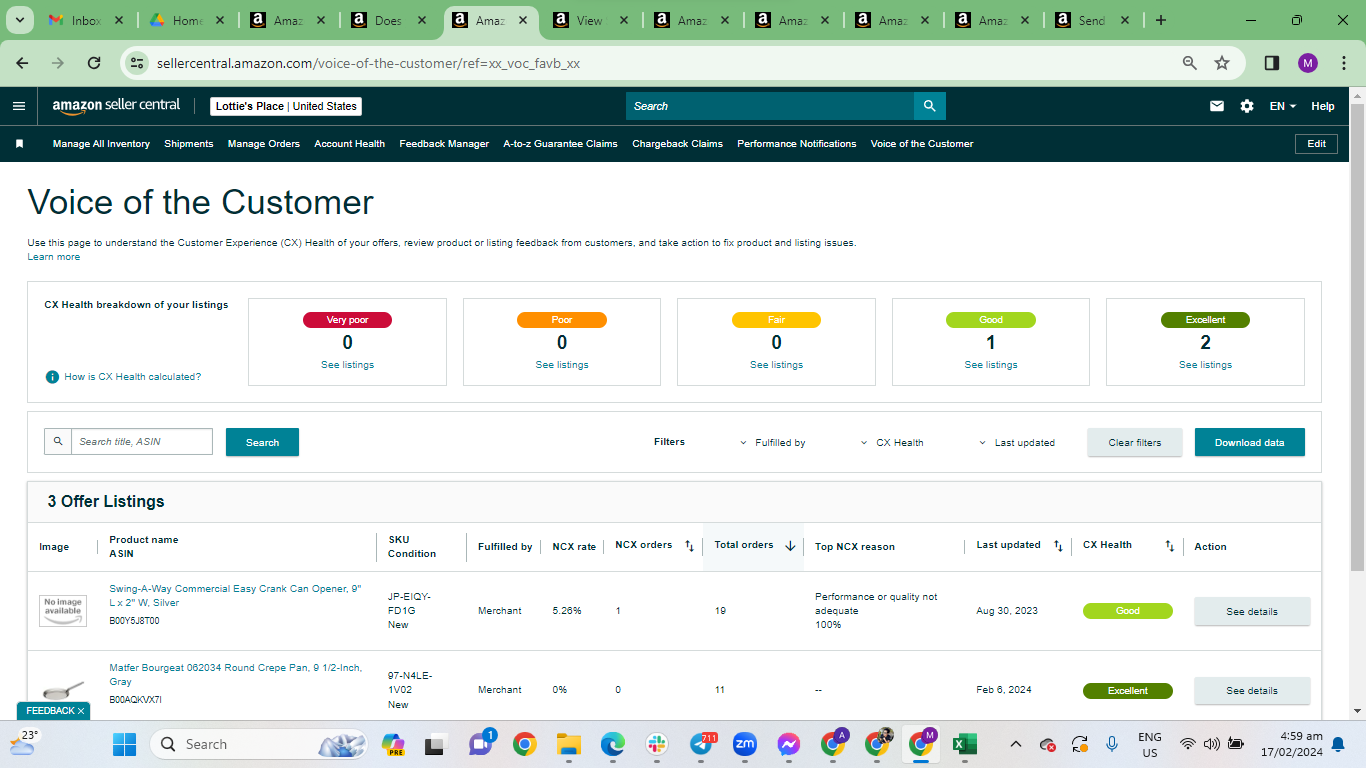Expand the Fulfilled by filter

point(773,443)
